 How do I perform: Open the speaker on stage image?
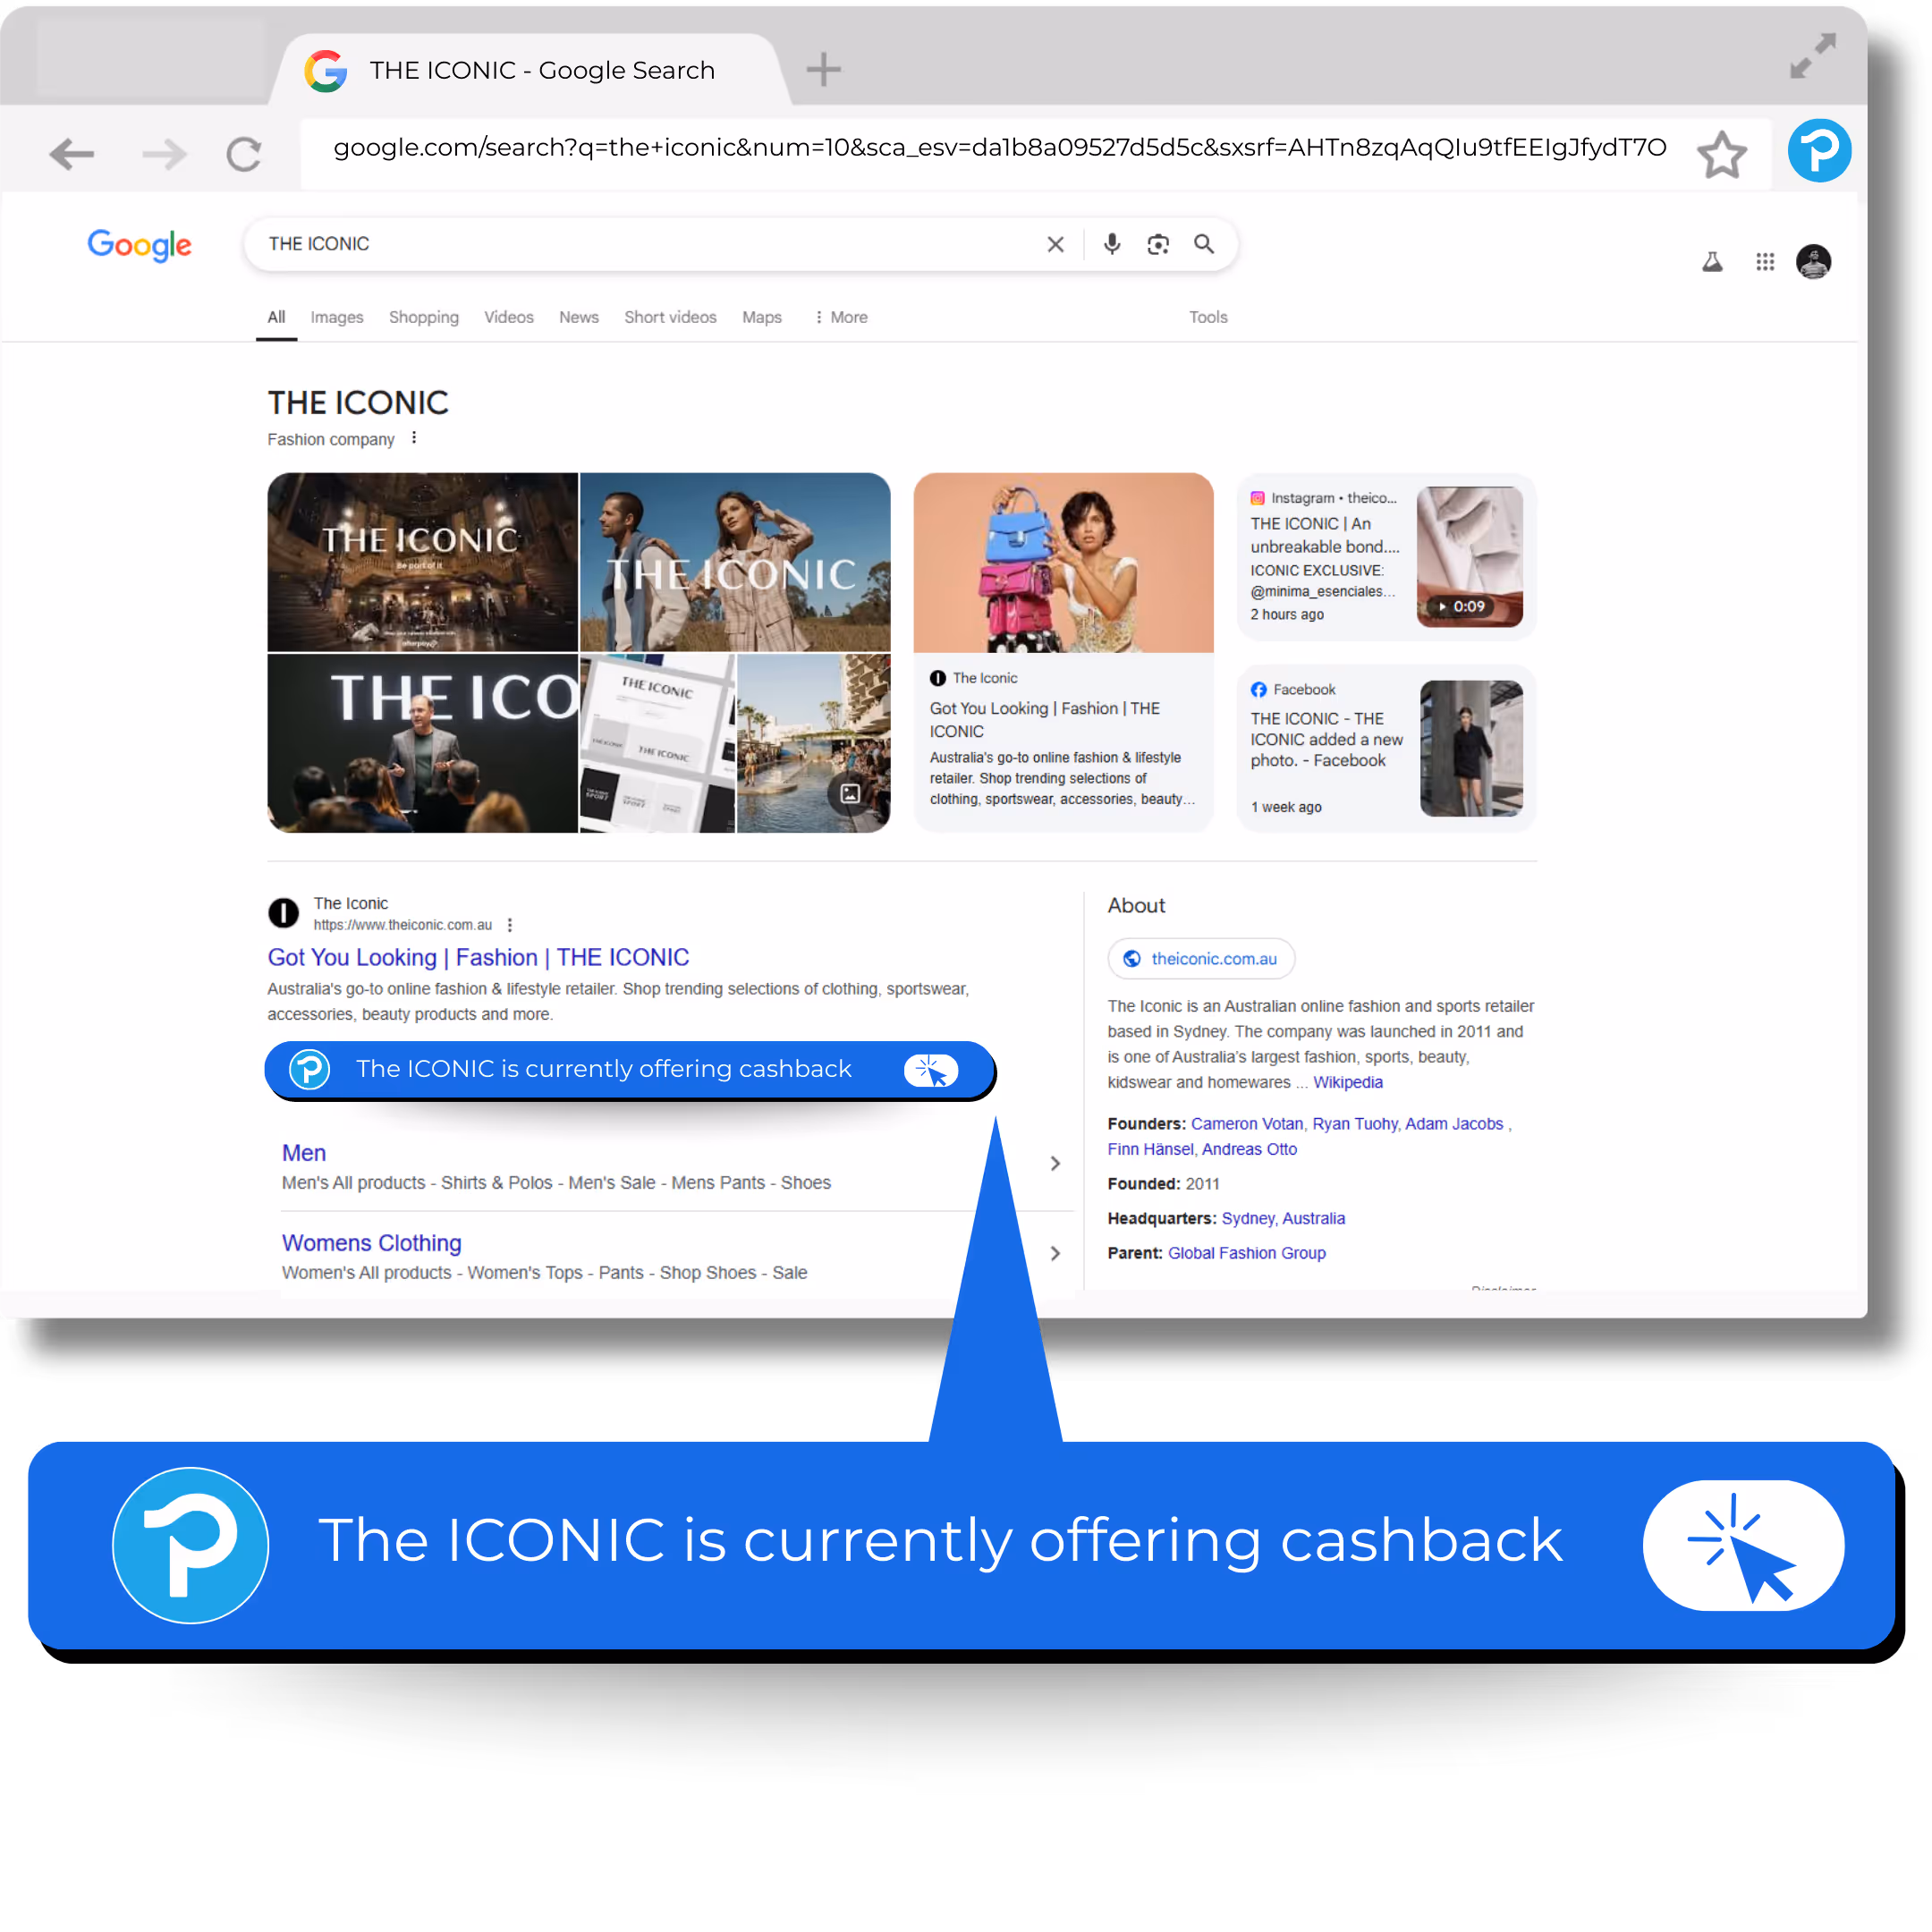(422, 744)
